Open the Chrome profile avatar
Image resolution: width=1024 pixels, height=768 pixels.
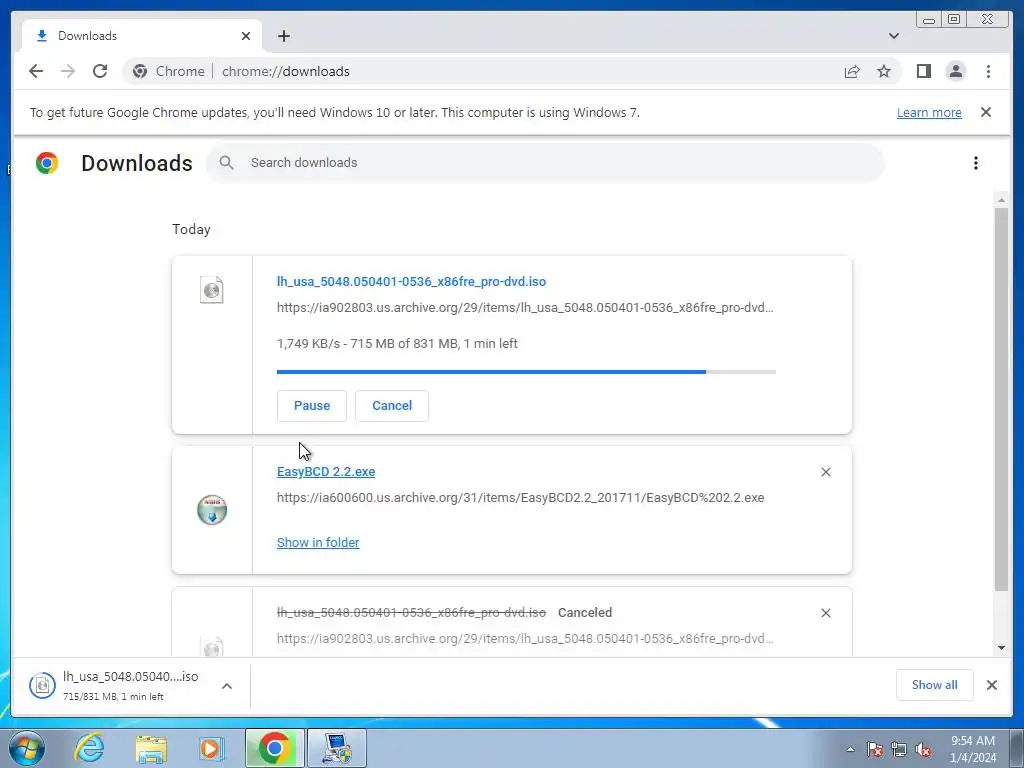click(955, 71)
